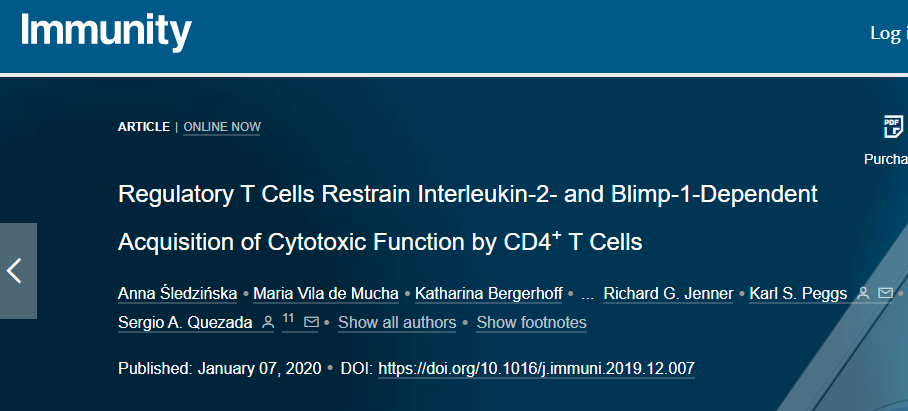Expand the full list with Show all authors
The height and width of the screenshot is (411, 908).
click(x=397, y=323)
